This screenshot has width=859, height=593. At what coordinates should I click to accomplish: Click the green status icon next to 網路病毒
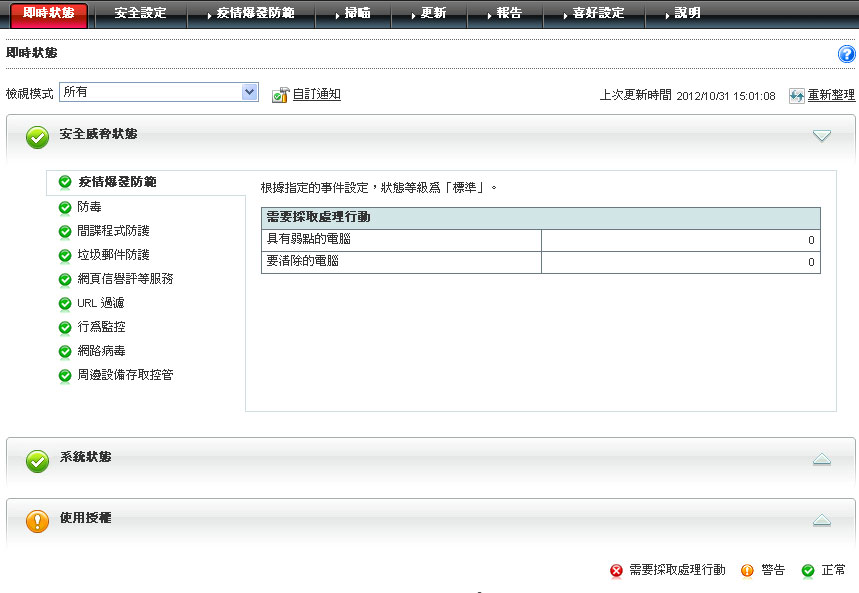point(65,351)
